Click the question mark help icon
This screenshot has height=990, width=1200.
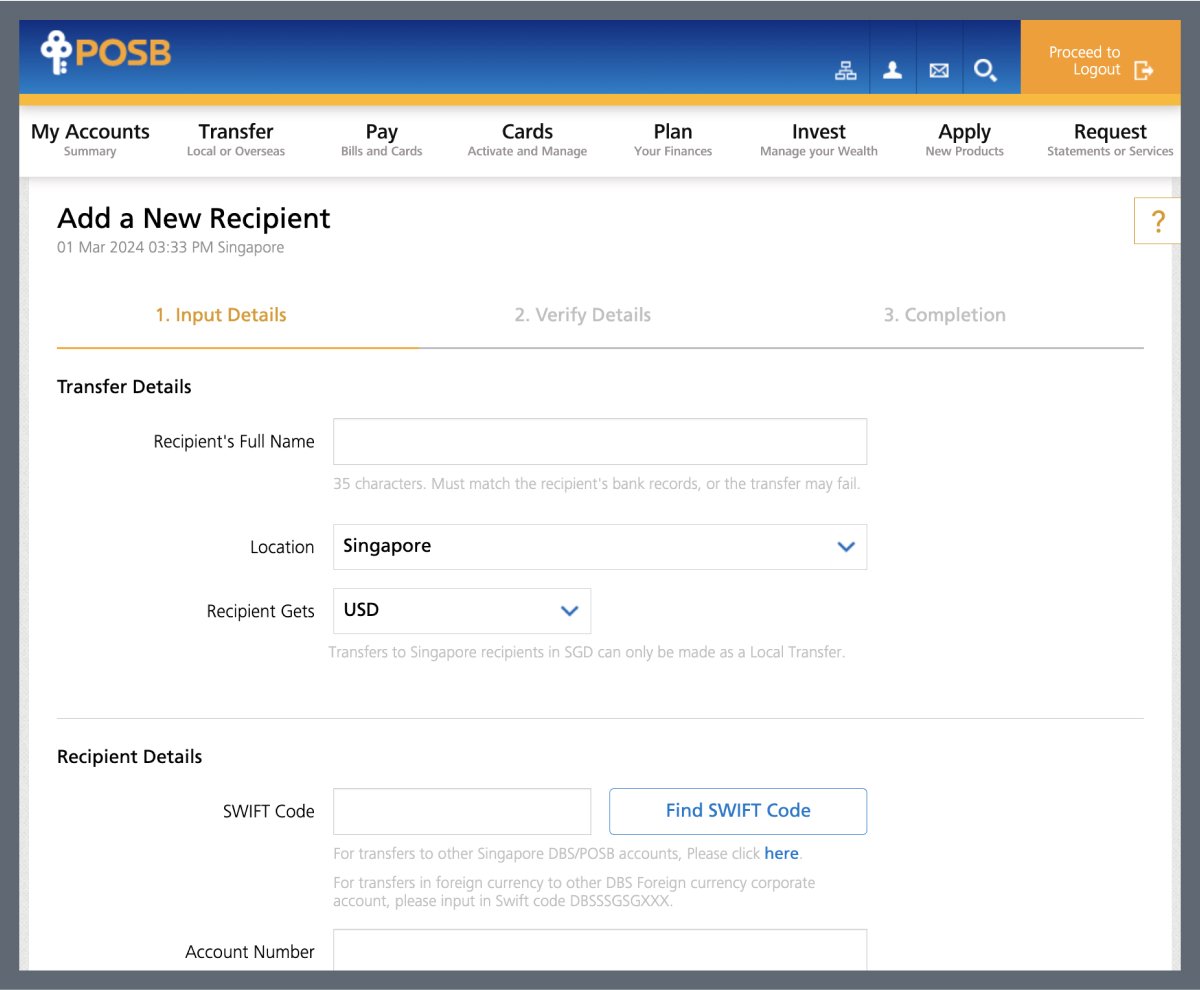coord(1157,221)
